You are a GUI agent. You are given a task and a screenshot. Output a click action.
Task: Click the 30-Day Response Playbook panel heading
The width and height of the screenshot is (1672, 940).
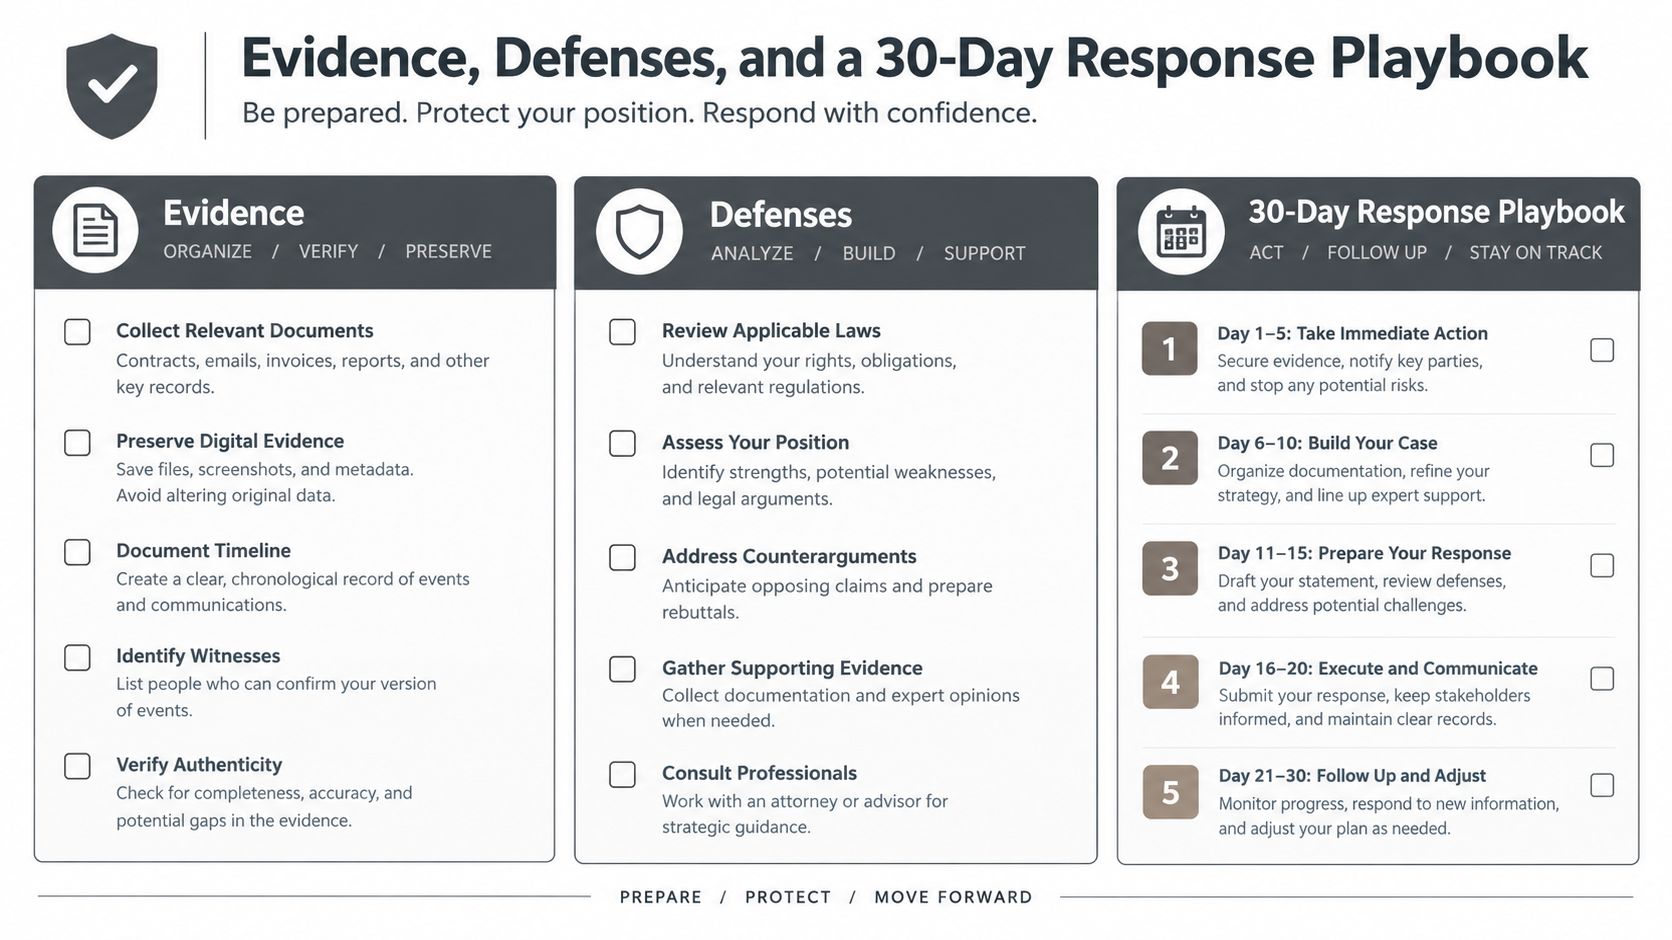[x=1436, y=212]
